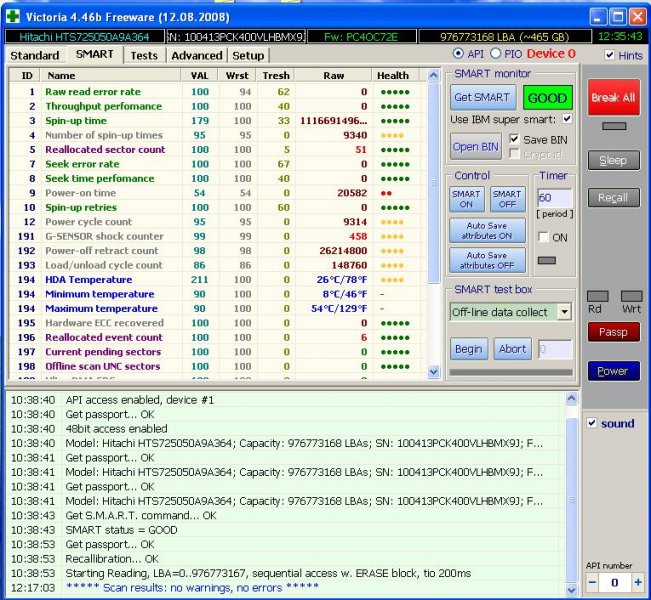
Task: Enable the Timer ON checkbox
Action: (x=543, y=237)
